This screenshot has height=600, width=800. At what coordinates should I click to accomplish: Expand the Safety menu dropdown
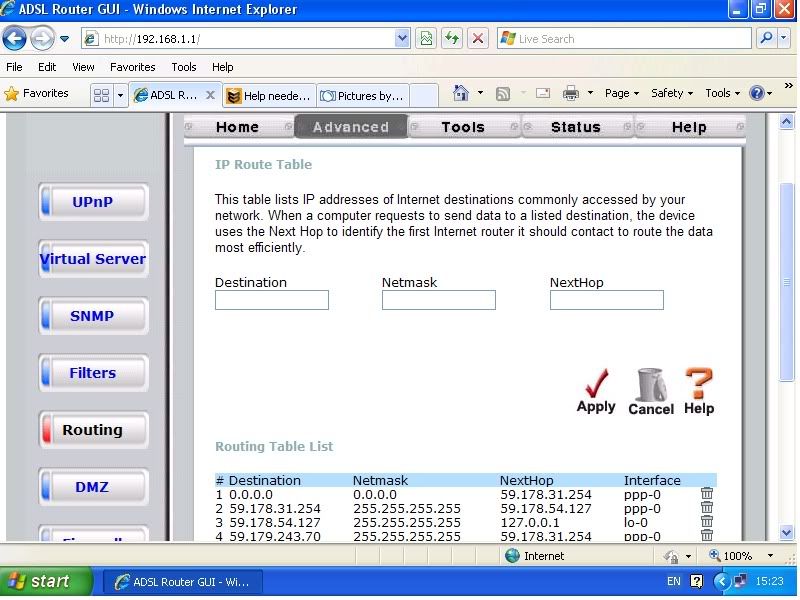pos(672,93)
